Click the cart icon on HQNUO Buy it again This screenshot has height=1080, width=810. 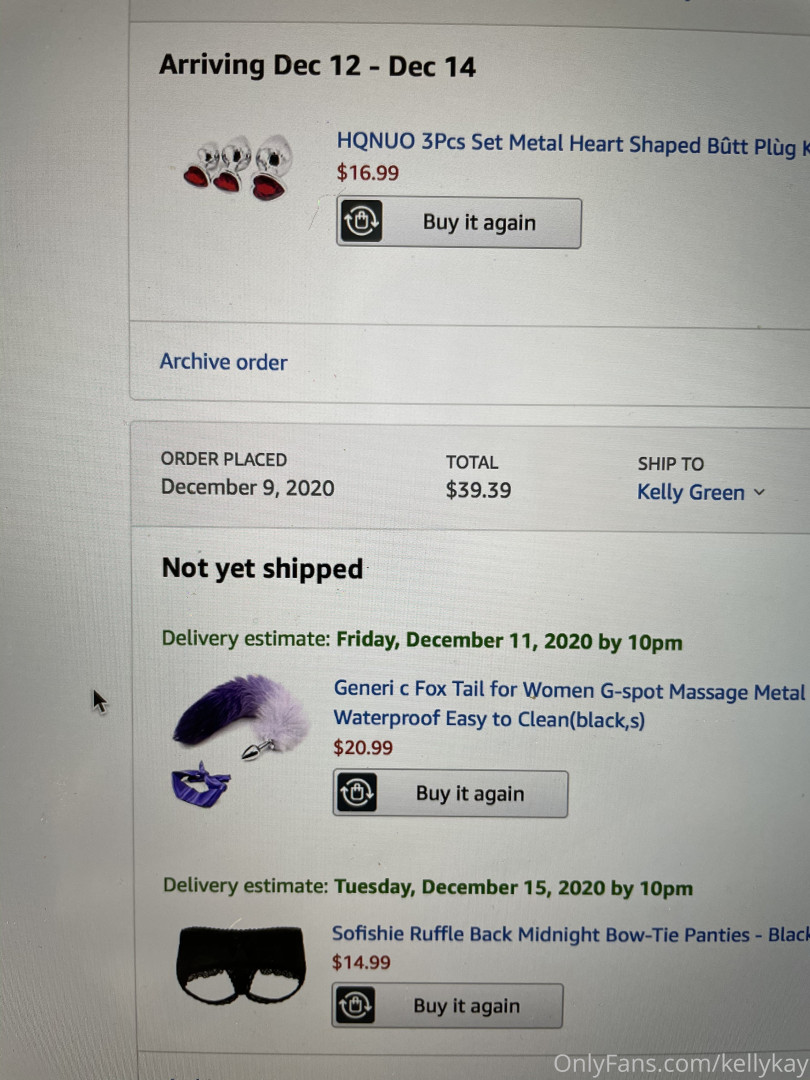pyautogui.click(x=360, y=223)
